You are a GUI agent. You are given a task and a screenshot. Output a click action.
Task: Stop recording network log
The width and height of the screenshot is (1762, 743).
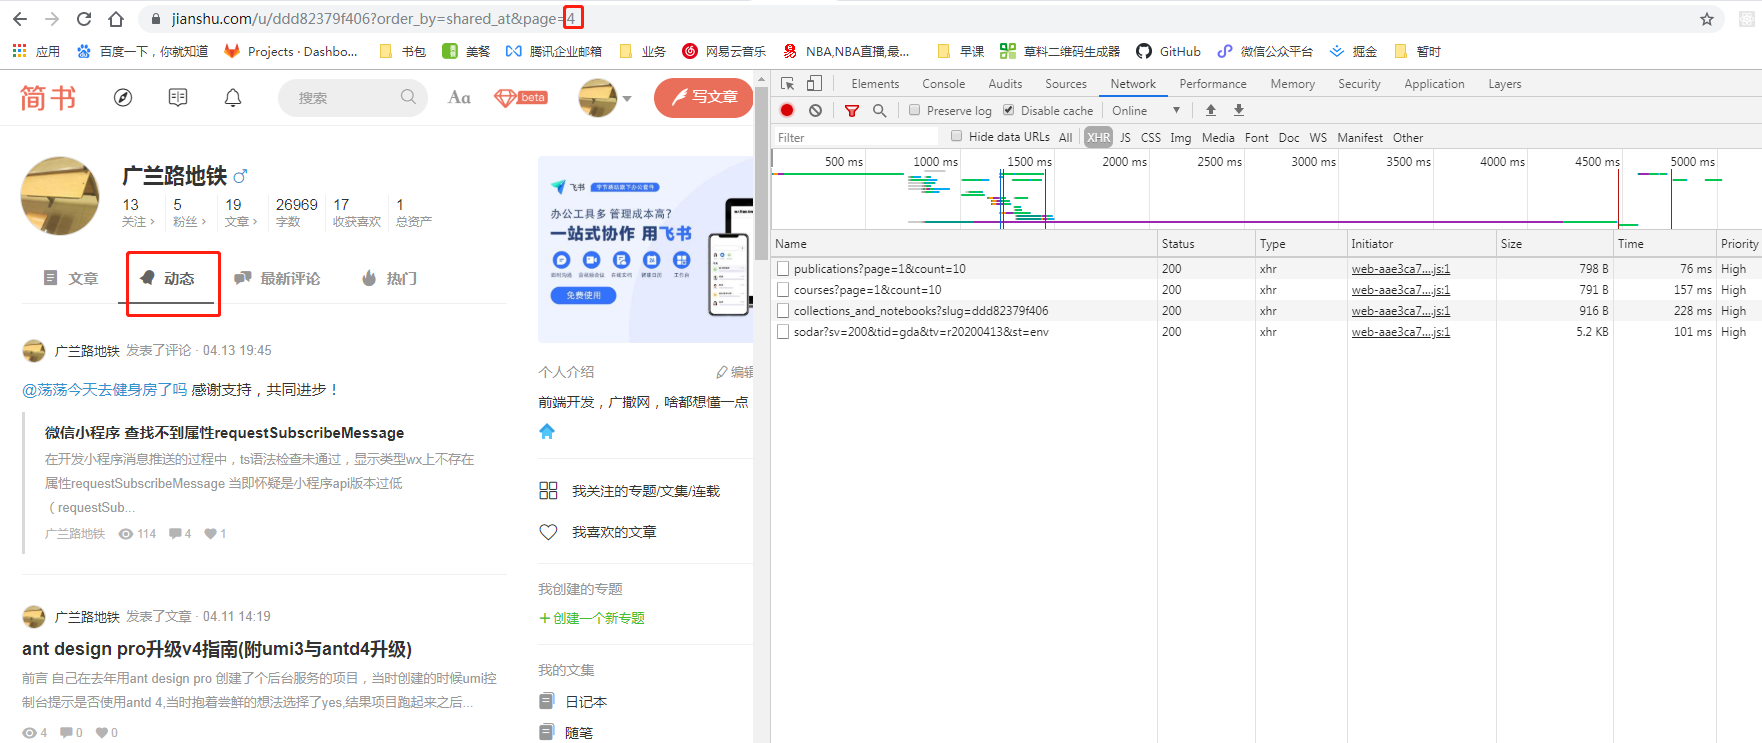(787, 110)
